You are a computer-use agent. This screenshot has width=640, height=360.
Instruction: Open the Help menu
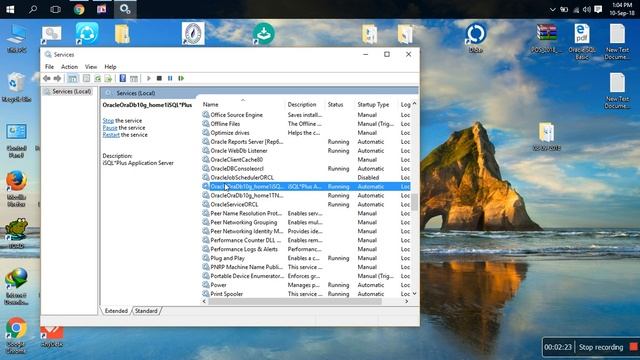(110, 67)
